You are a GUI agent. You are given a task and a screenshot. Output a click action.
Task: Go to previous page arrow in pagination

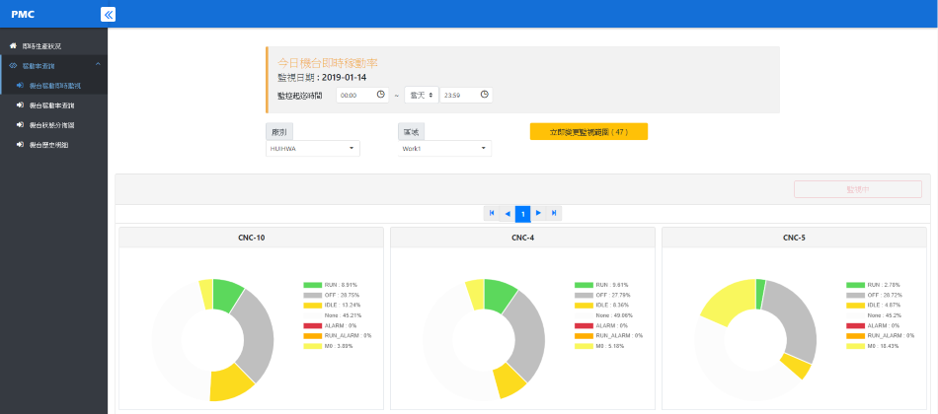click(x=507, y=213)
